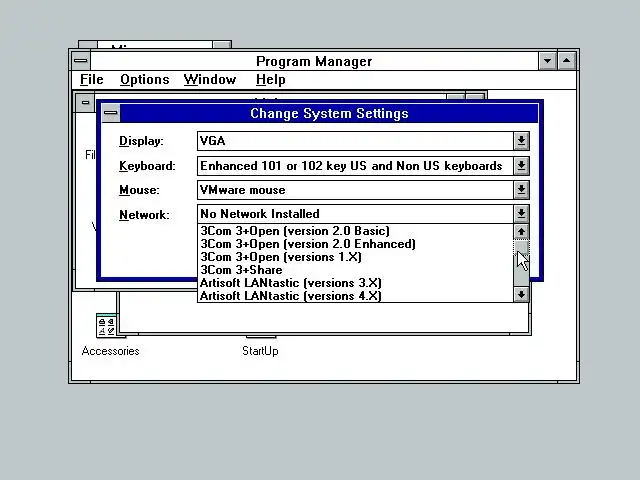Open the background group window control-menu box

coord(85,102)
